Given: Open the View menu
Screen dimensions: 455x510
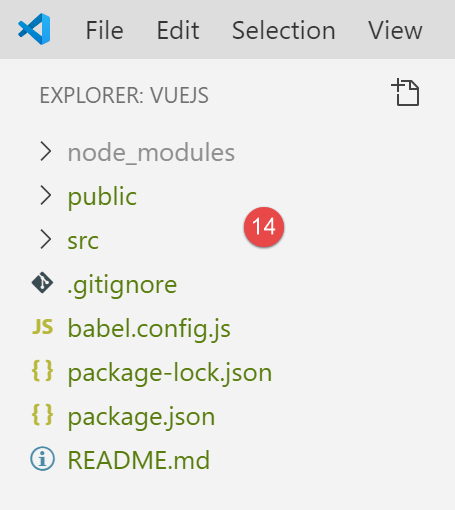Looking at the screenshot, I should click(395, 30).
